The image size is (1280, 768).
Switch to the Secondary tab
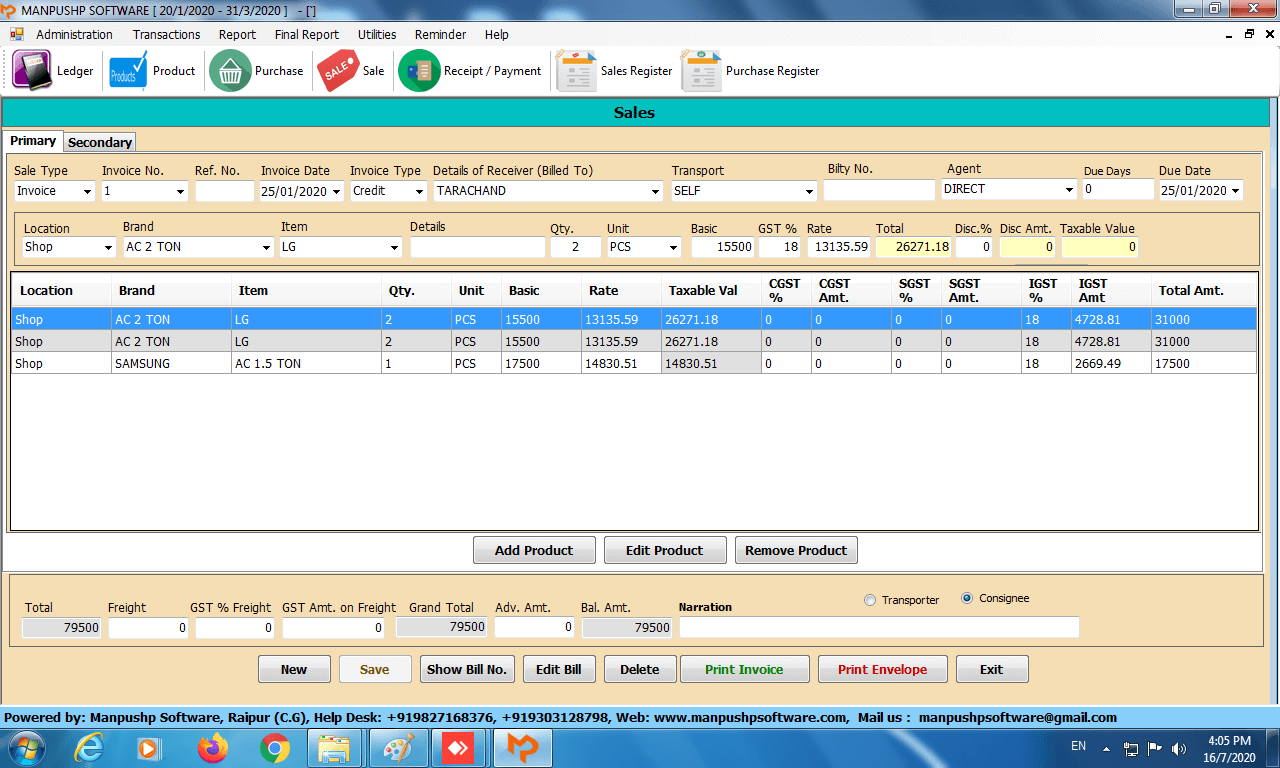click(100, 142)
